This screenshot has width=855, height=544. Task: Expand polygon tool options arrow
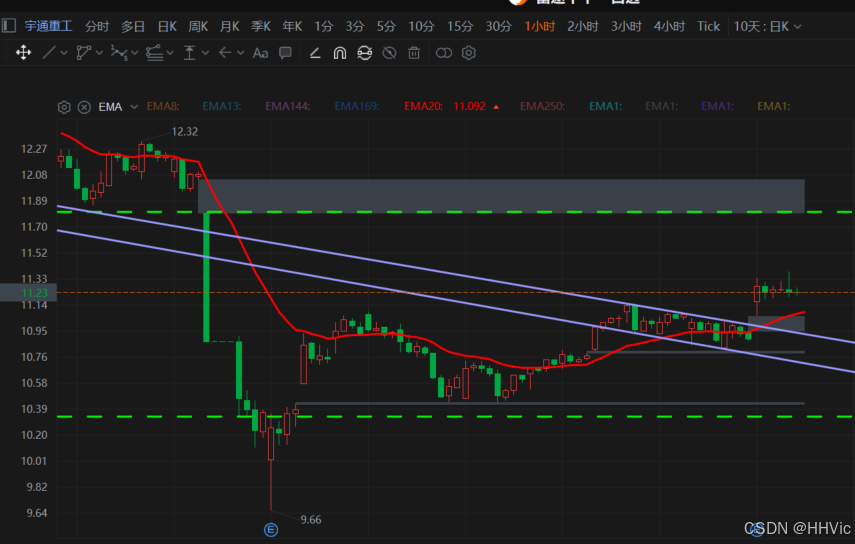click(x=99, y=53)
